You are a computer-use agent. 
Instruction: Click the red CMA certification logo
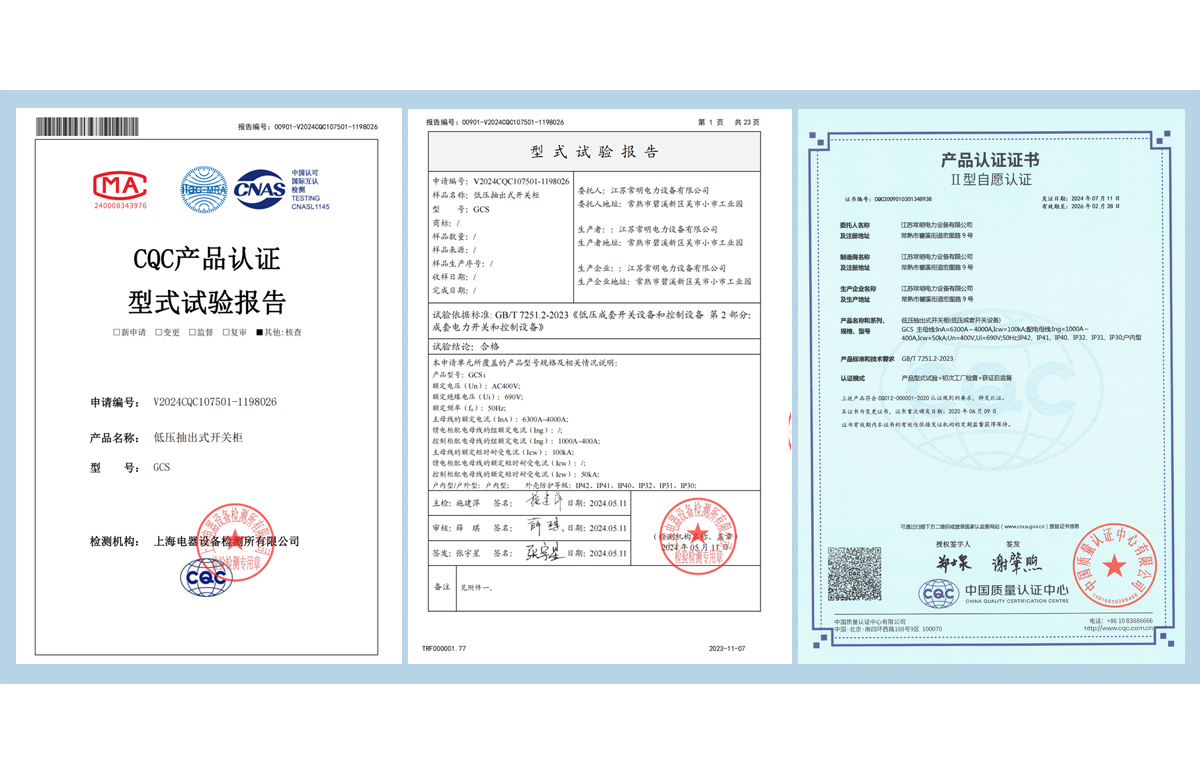(x=120, y=186)
